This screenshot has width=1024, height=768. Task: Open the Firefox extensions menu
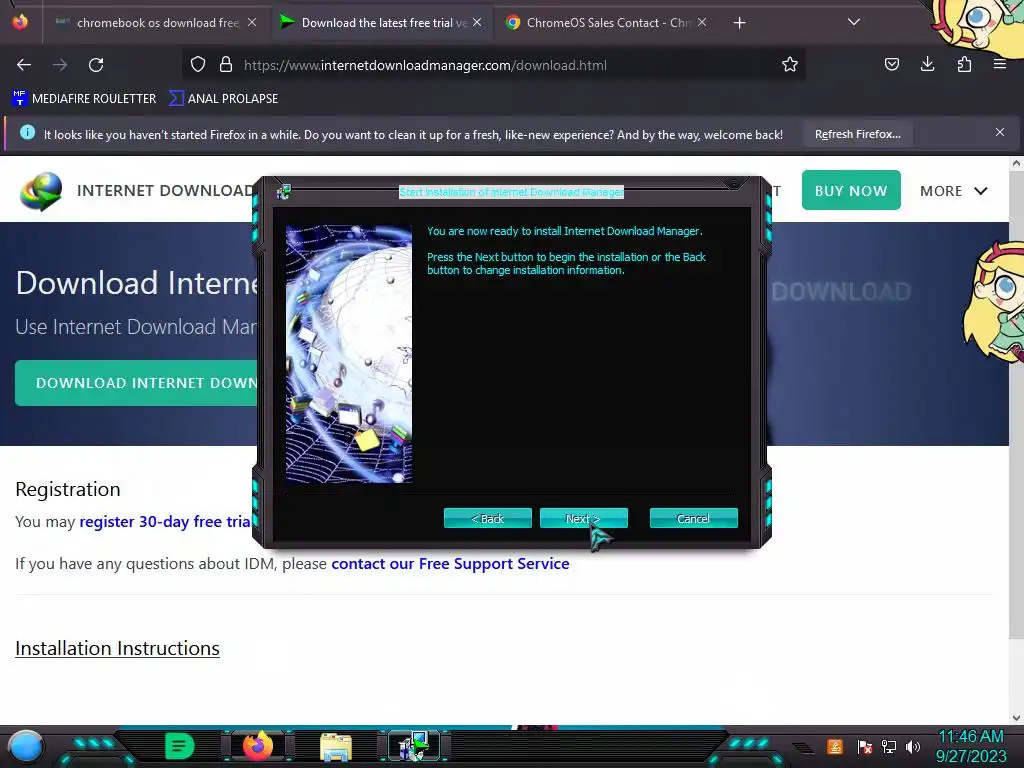pos(964,64)
